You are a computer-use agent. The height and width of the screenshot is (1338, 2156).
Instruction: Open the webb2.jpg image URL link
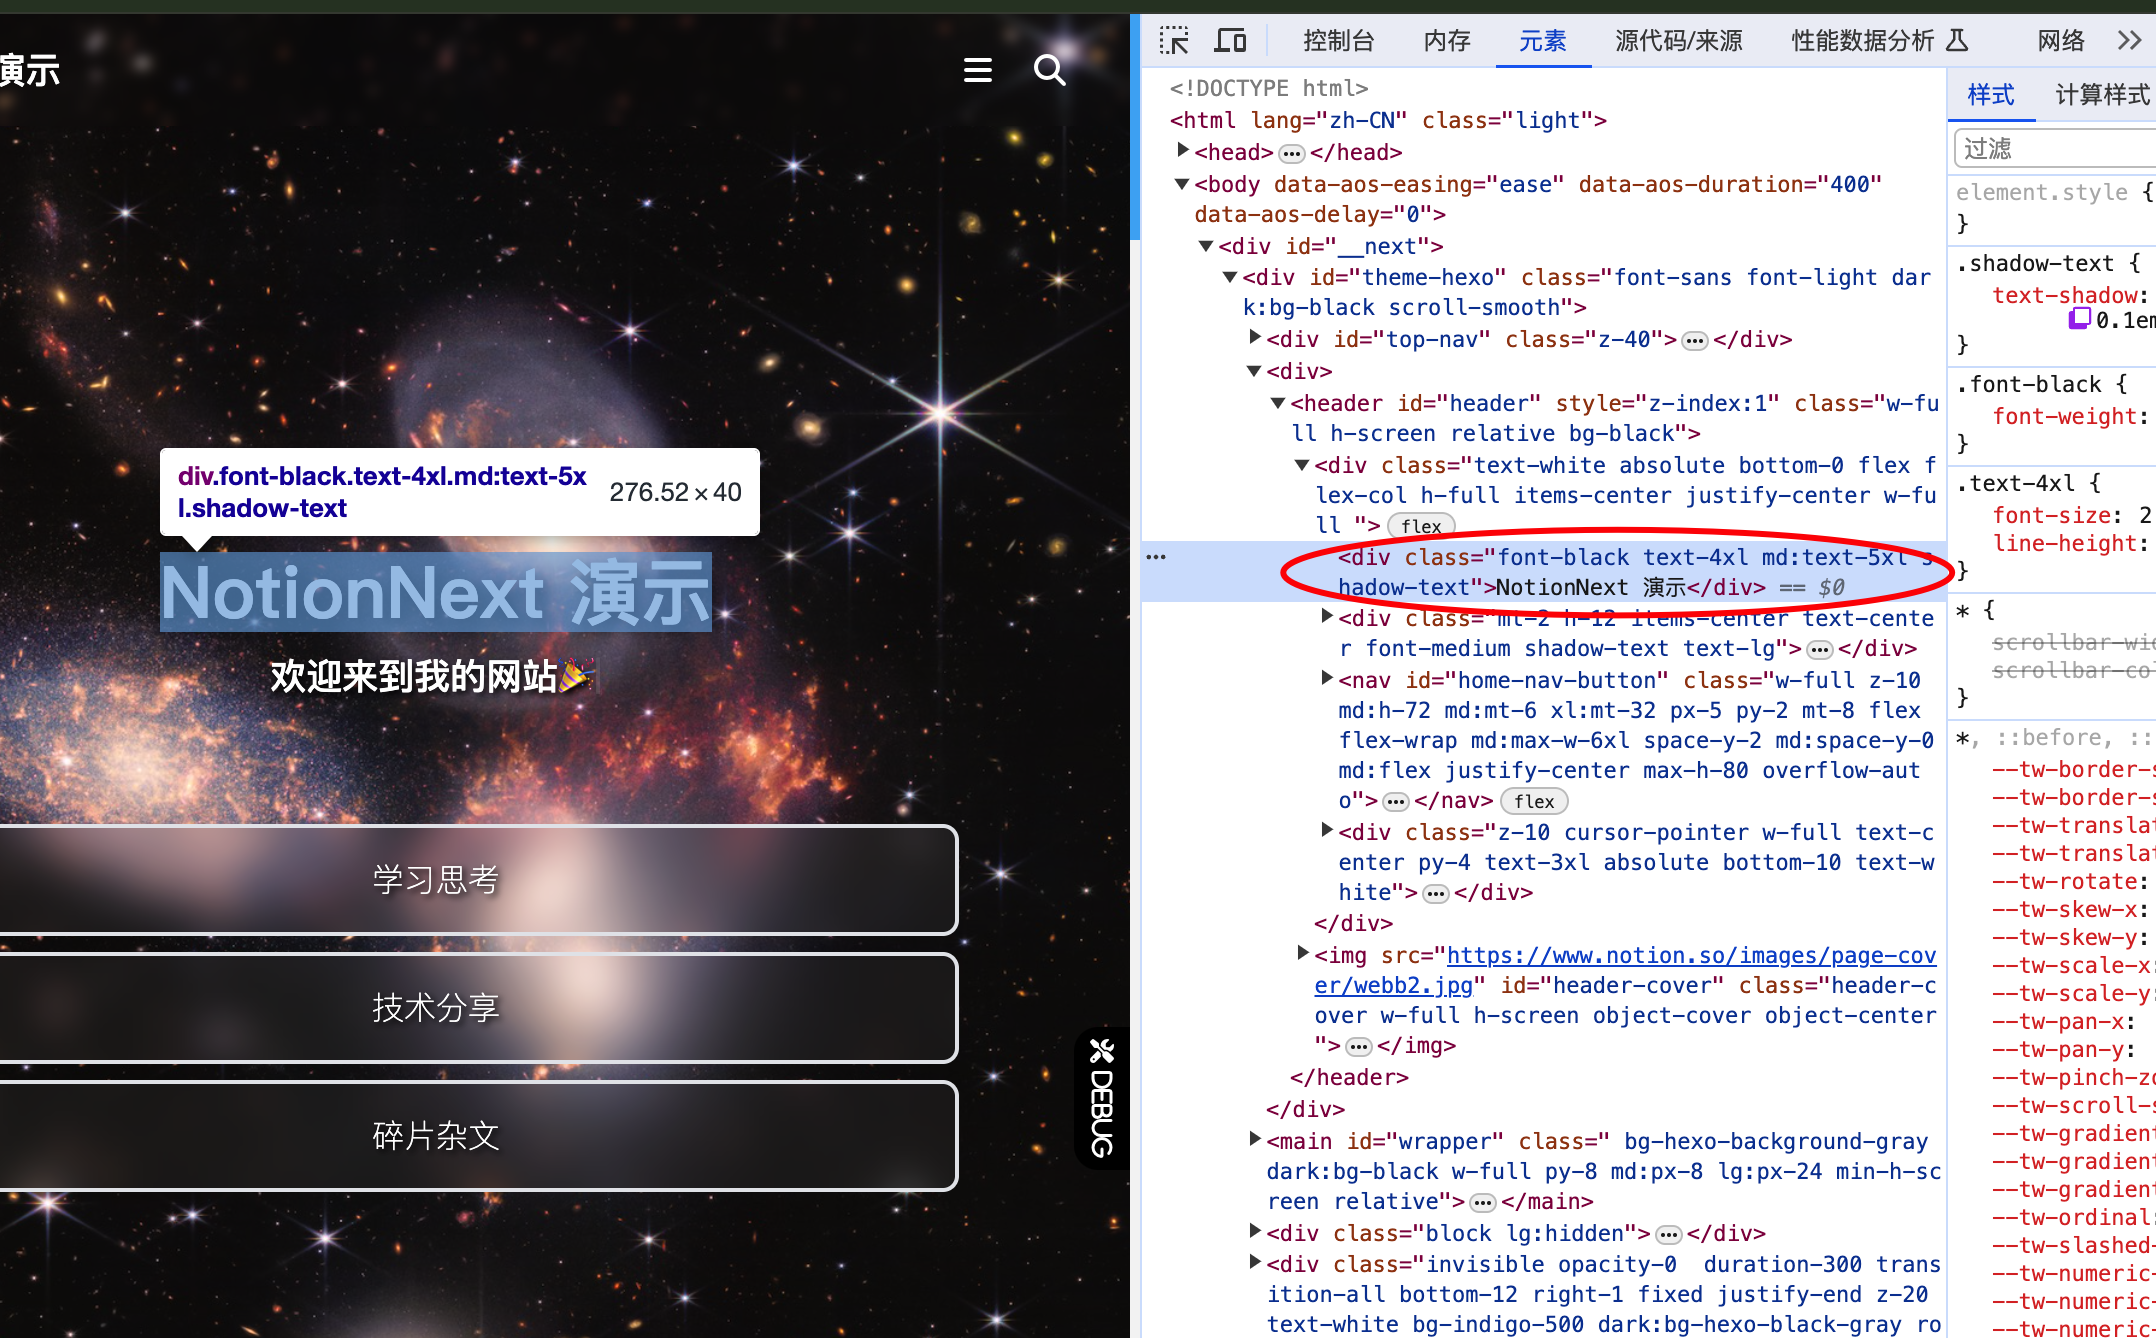pos(1625,970)
